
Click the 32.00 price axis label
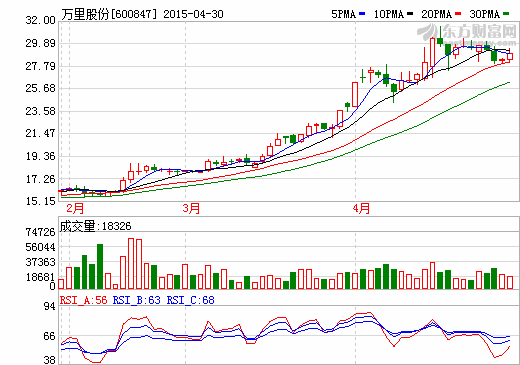[x=40, y=20]
